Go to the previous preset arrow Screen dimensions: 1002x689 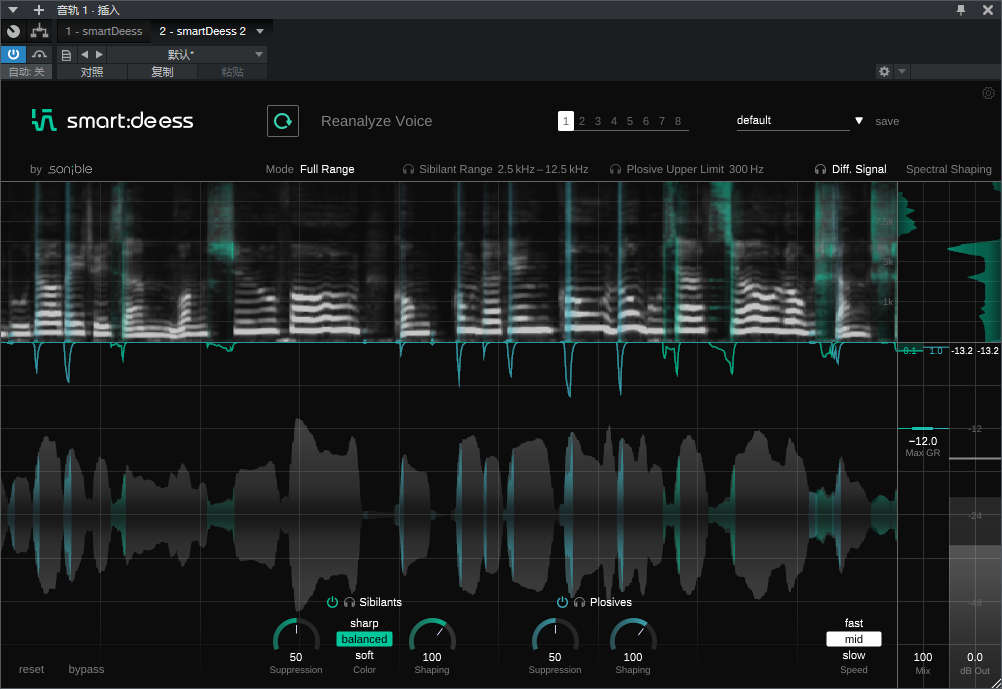tap(84, 54)
